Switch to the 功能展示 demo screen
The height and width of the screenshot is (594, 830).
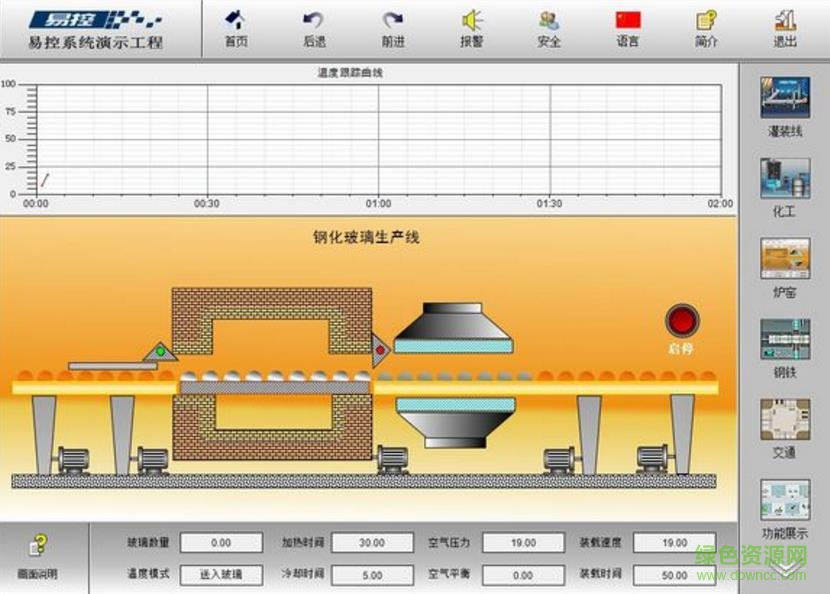(x=786, y=497)
